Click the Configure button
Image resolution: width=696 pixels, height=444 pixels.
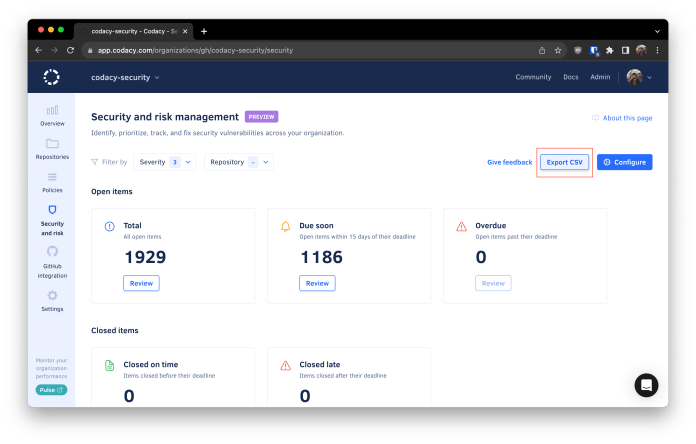pyautogui.click(x=625, y=162)
